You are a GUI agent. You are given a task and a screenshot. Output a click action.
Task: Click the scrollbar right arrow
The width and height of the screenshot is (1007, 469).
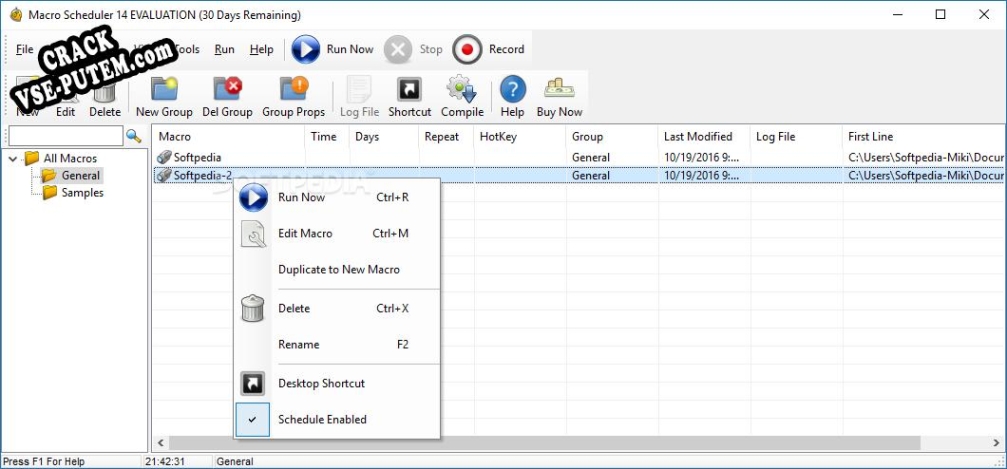996,443
